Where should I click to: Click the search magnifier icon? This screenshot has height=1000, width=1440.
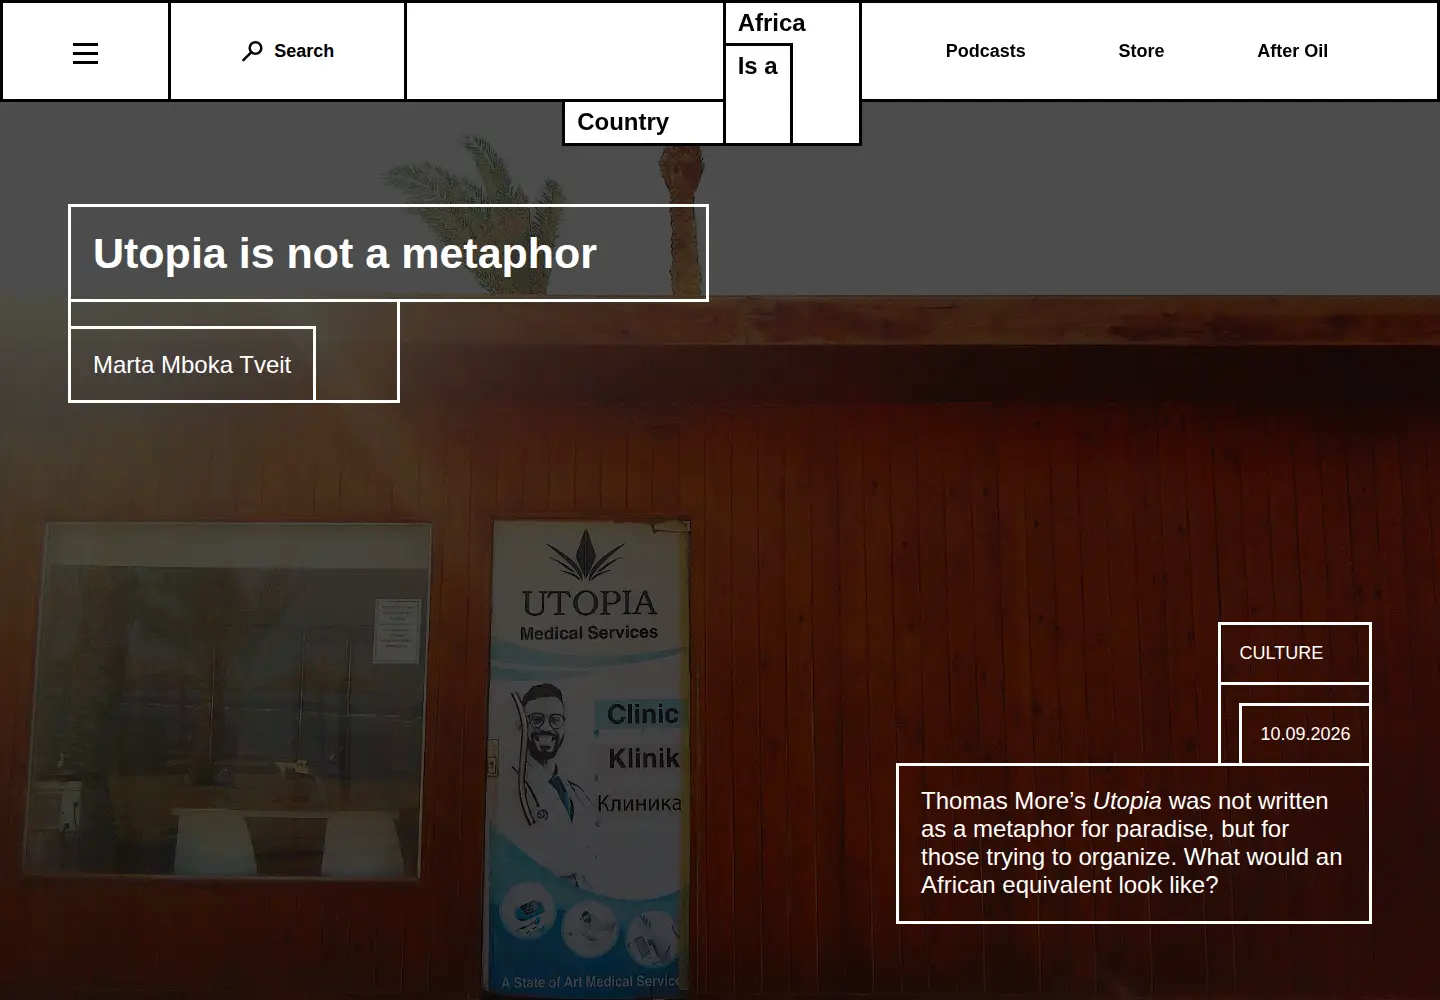tap(252, 51)
